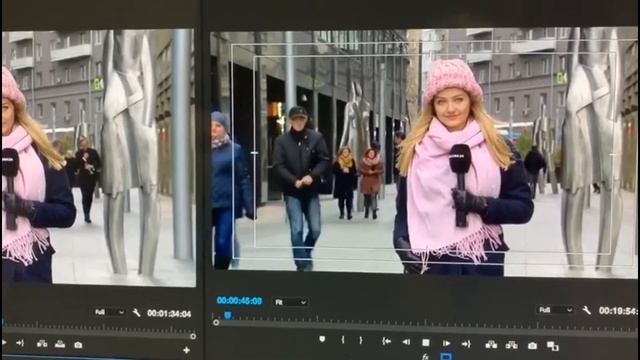Open Source monitor button editor plus icon
640x360 pixels.
186,350
